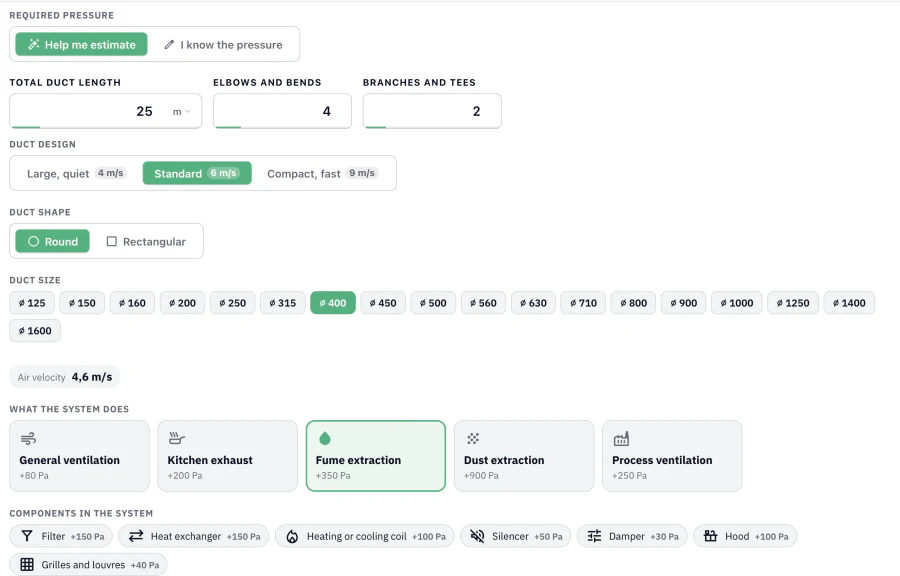900x576 pixels.
Task: Click the Kitchen exhaust pan icon
Action: coord(177,439)
